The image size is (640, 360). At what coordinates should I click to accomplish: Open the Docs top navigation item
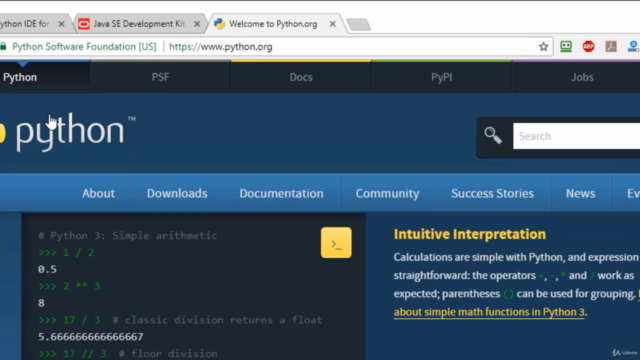(301, 77)
